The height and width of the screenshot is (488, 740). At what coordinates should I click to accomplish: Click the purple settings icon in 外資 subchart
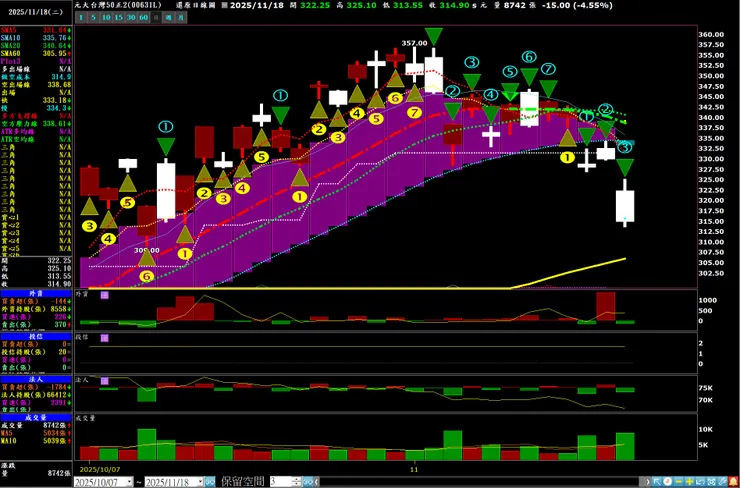click(x=105, y=295)
